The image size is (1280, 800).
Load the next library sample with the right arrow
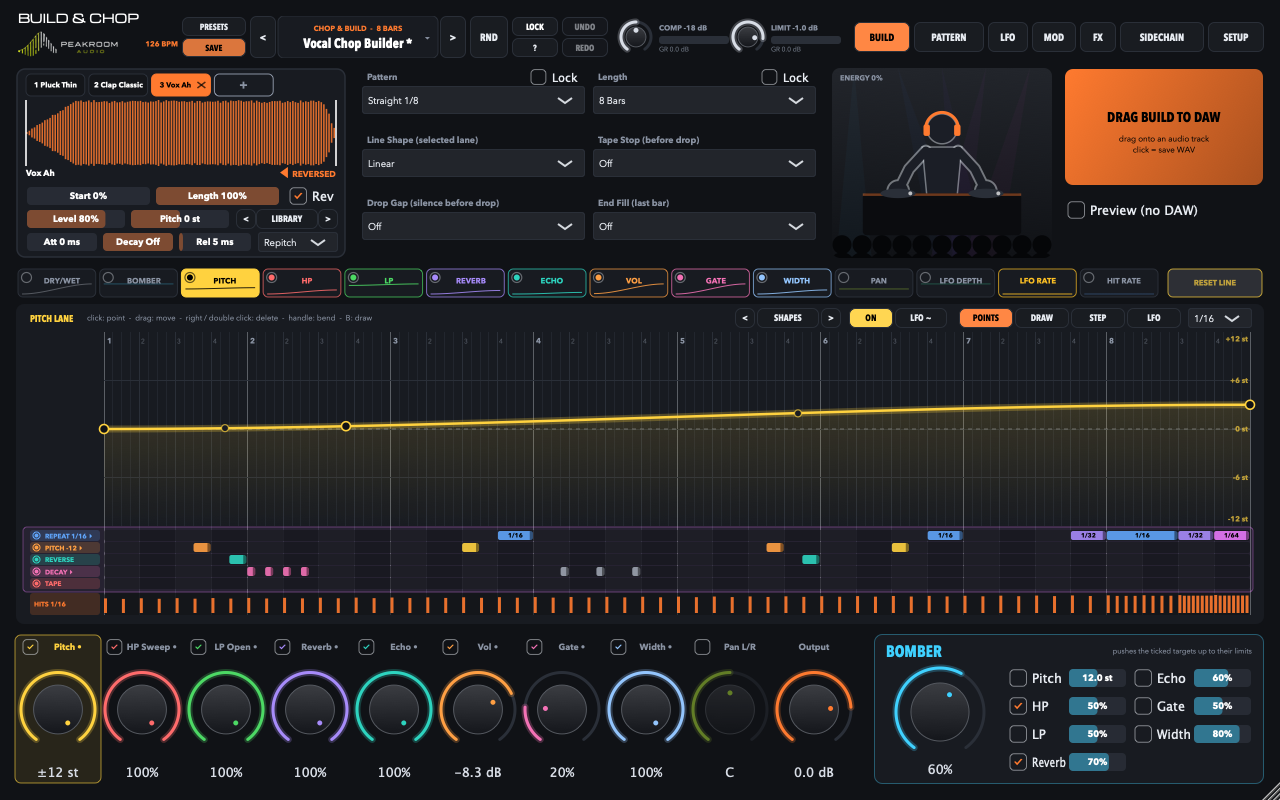pyautogui.click(x=327, y=219)
